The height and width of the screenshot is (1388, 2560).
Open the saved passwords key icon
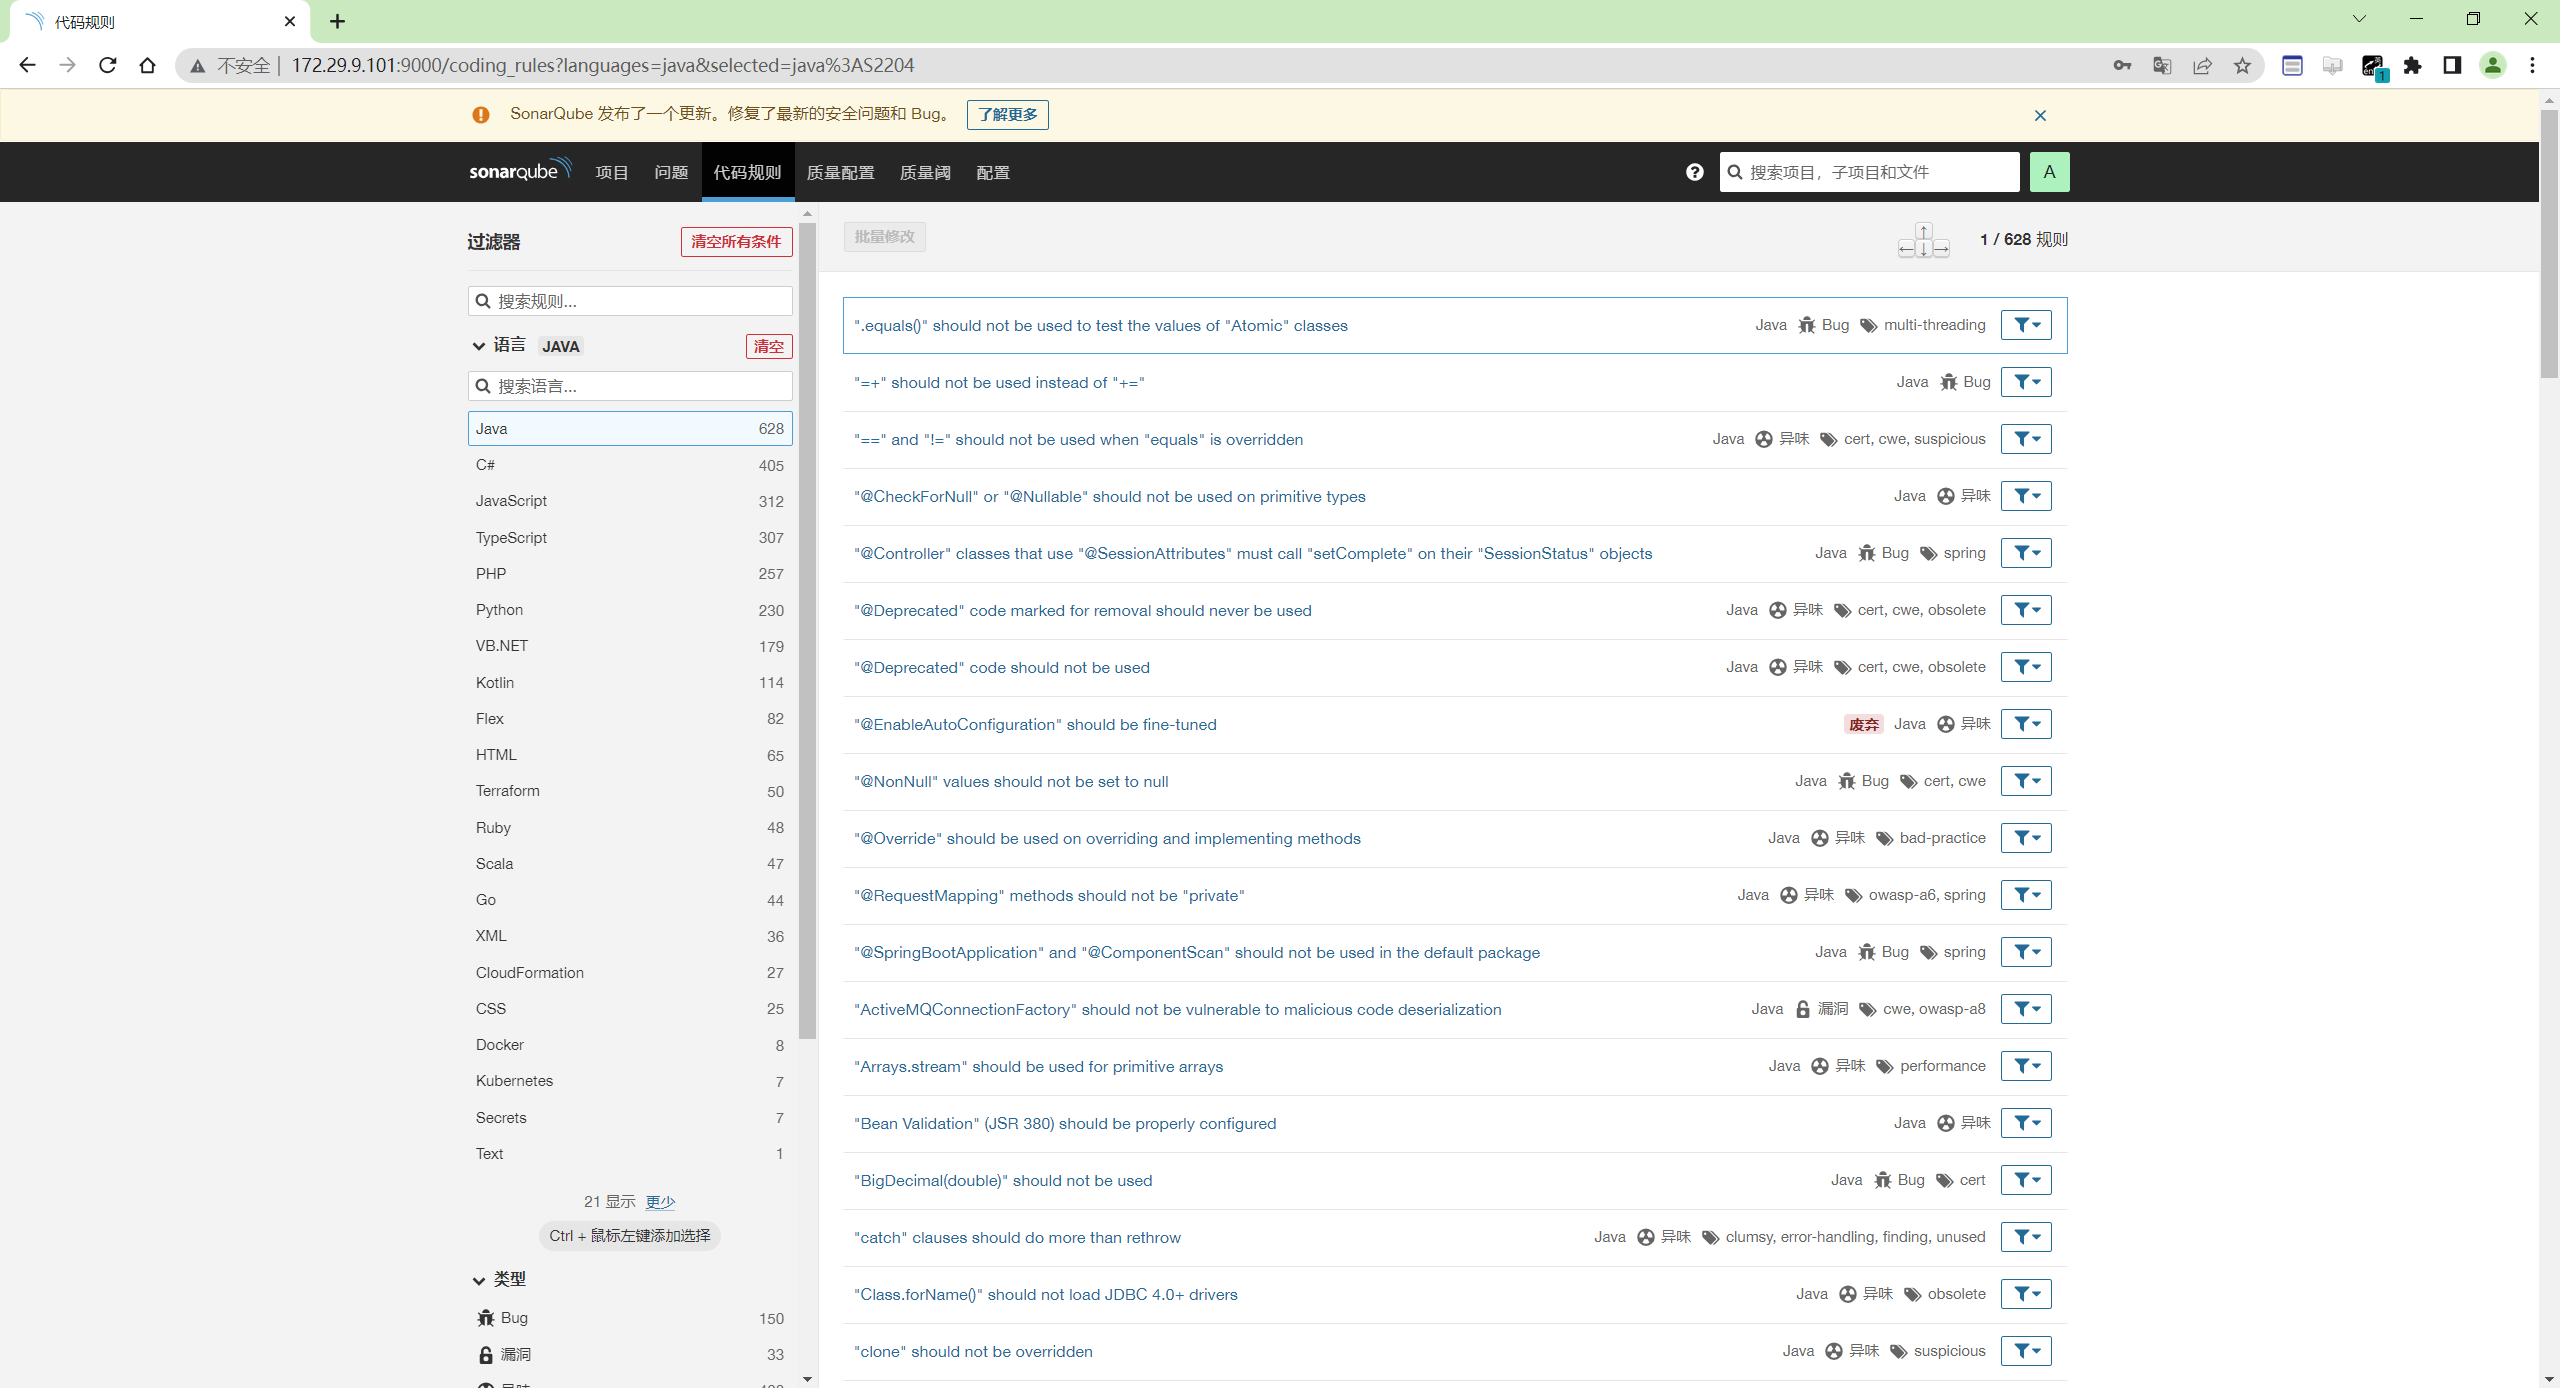pyautogui.click(x=2122, y=65)
